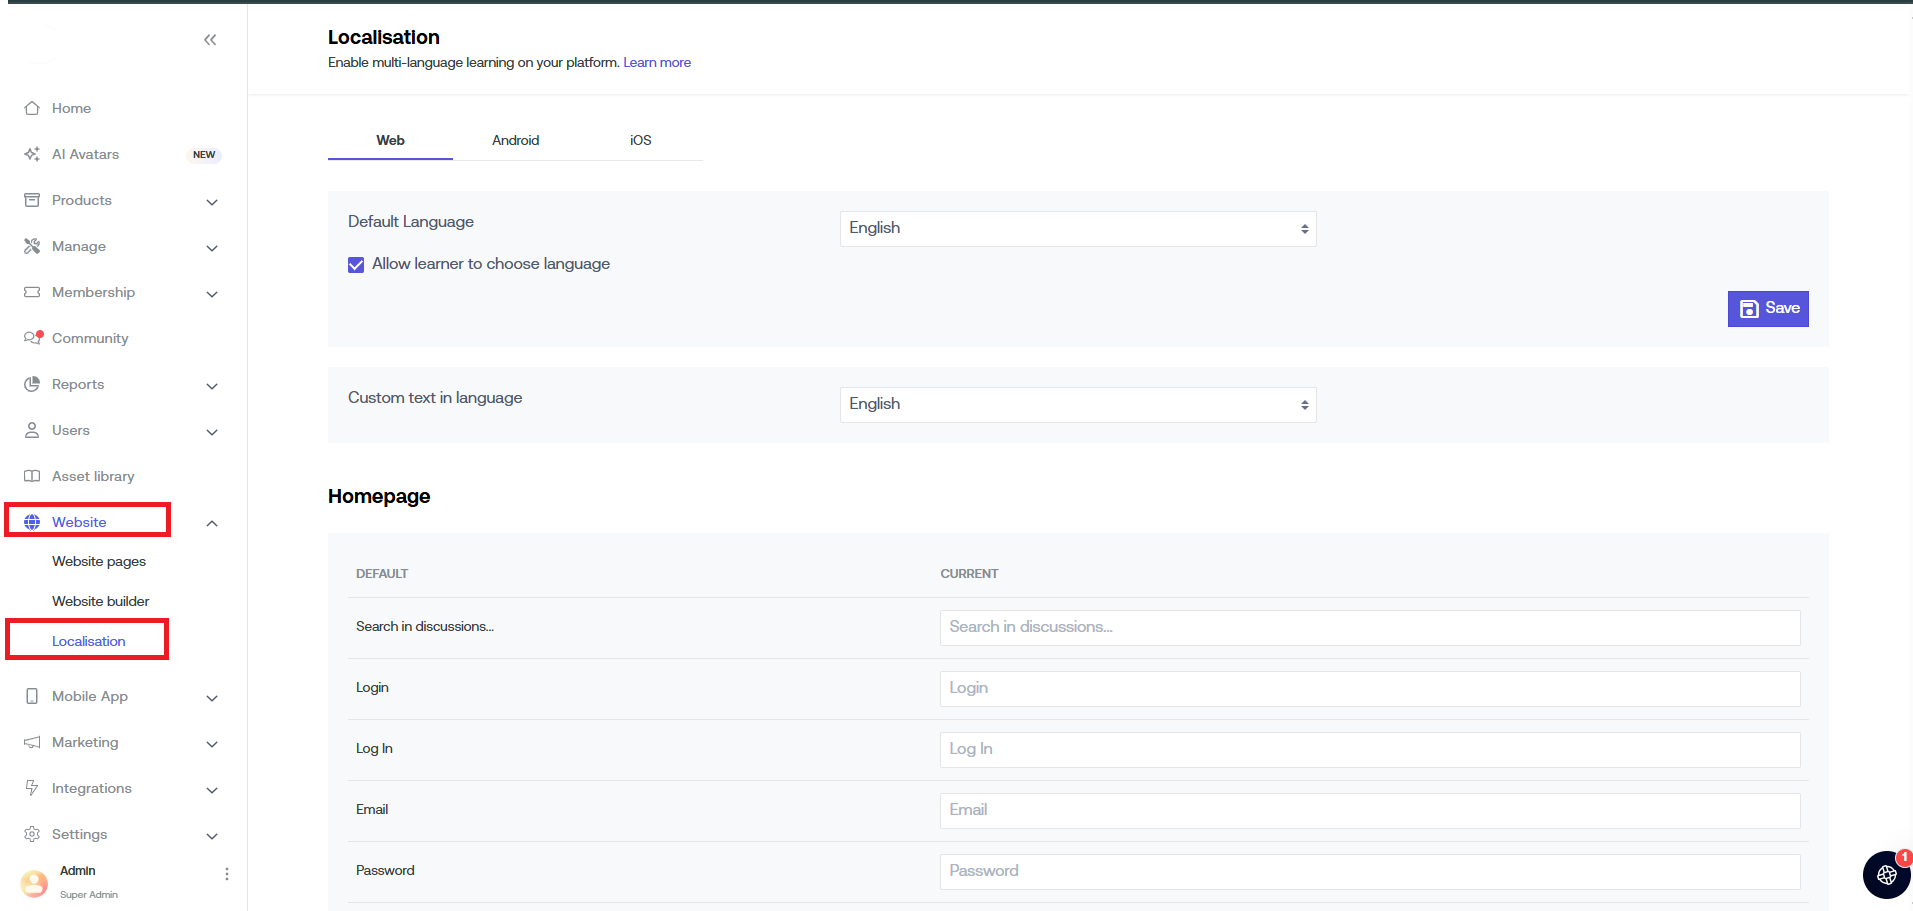Expand the Products menu chevron

click(x=212, y=202)
